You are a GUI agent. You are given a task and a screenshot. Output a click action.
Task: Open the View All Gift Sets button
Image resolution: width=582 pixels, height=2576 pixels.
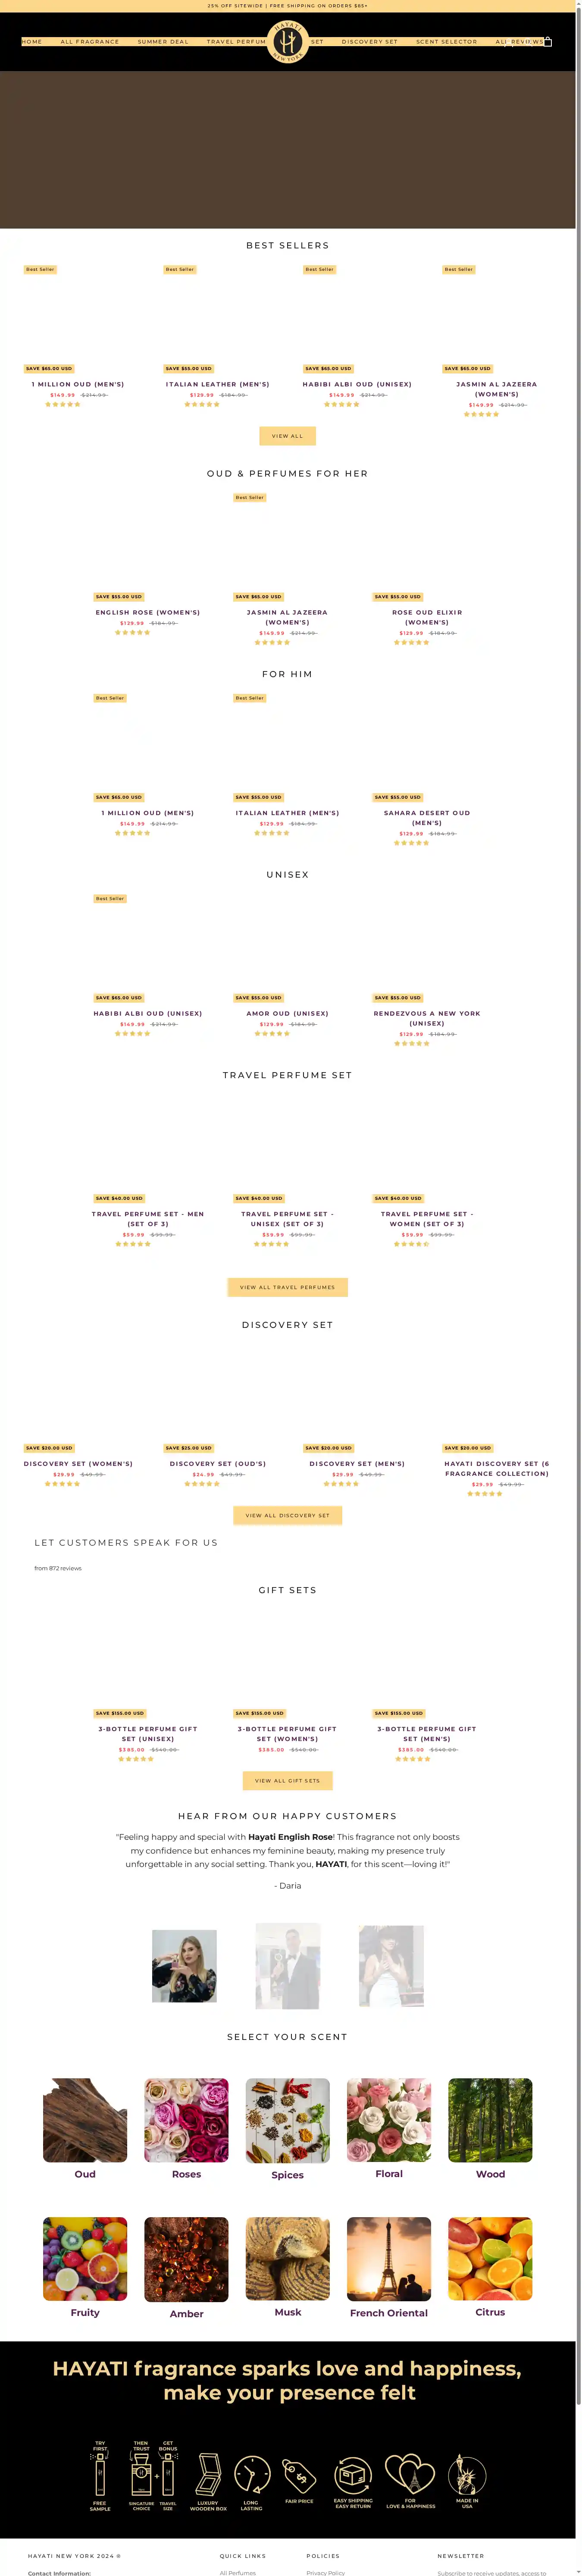point(288,1780)
